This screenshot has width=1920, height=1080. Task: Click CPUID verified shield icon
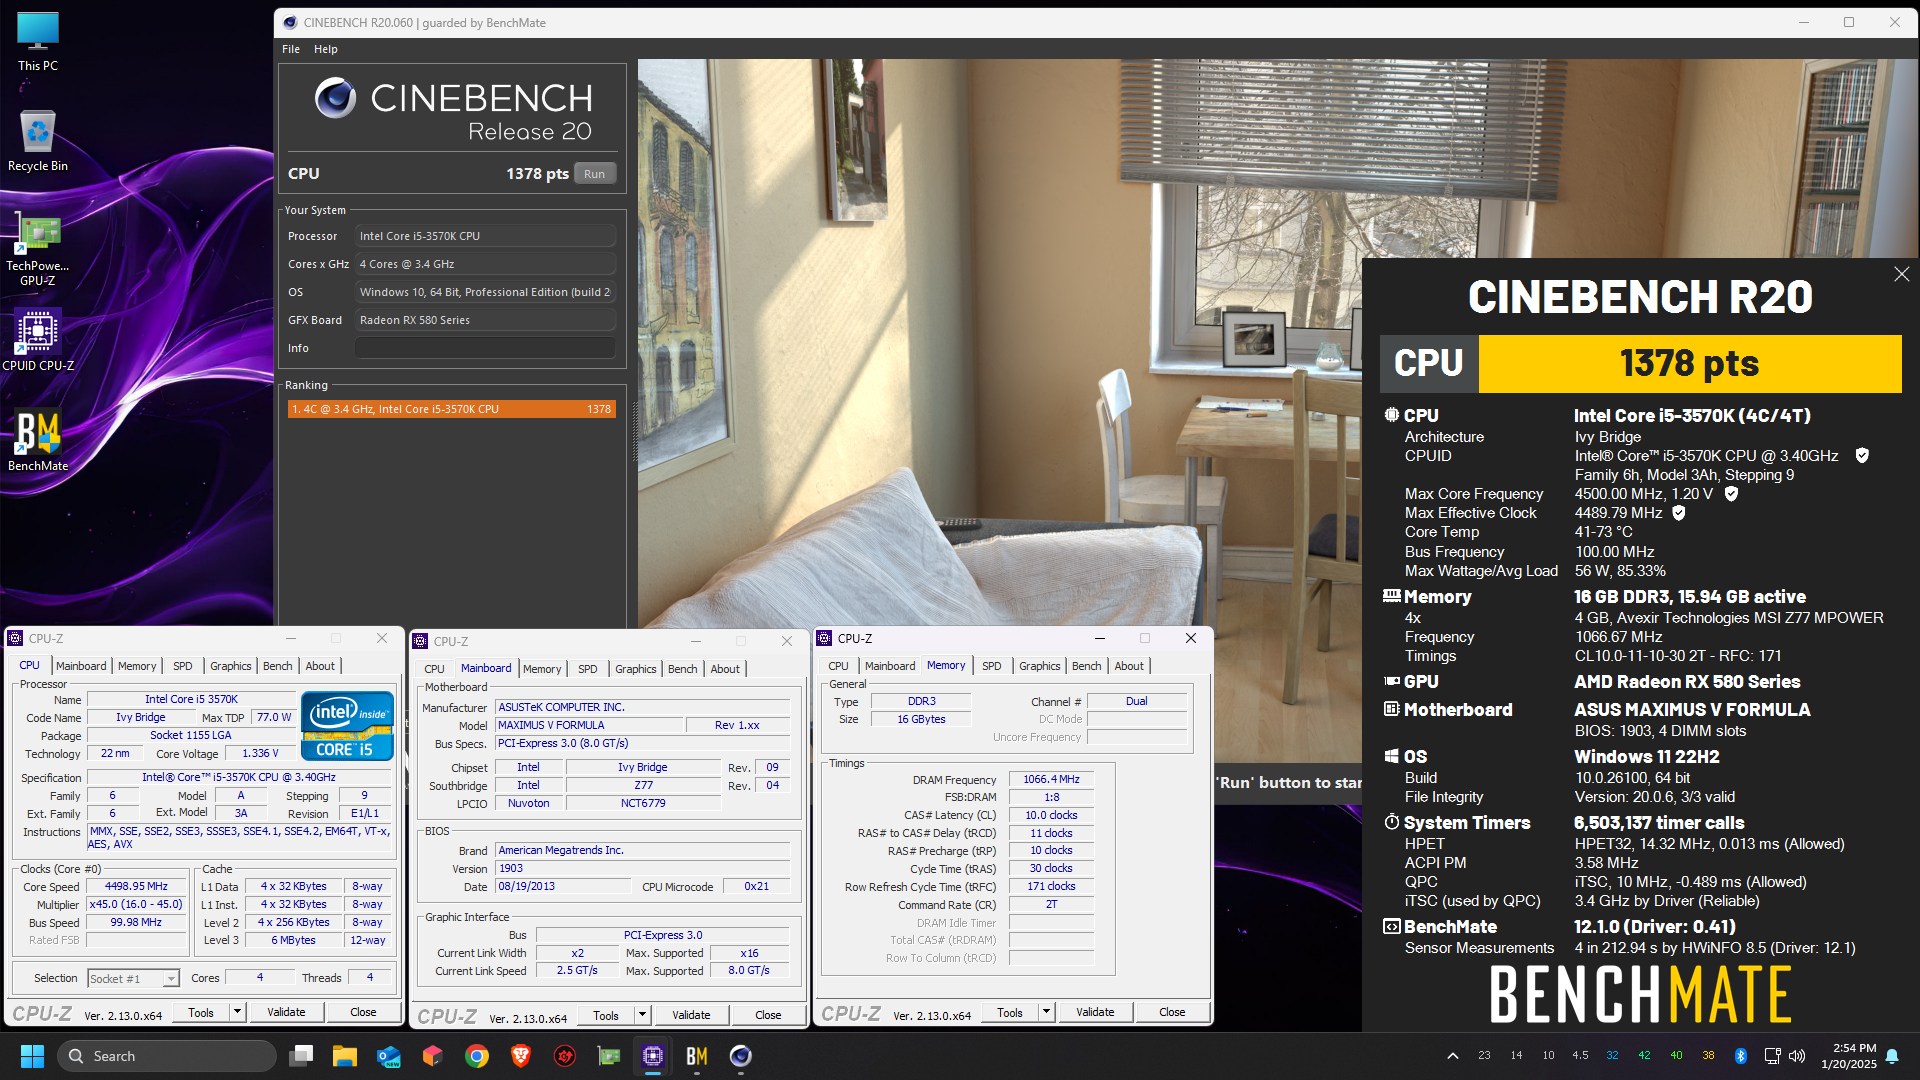click(x=1862, y=455)
